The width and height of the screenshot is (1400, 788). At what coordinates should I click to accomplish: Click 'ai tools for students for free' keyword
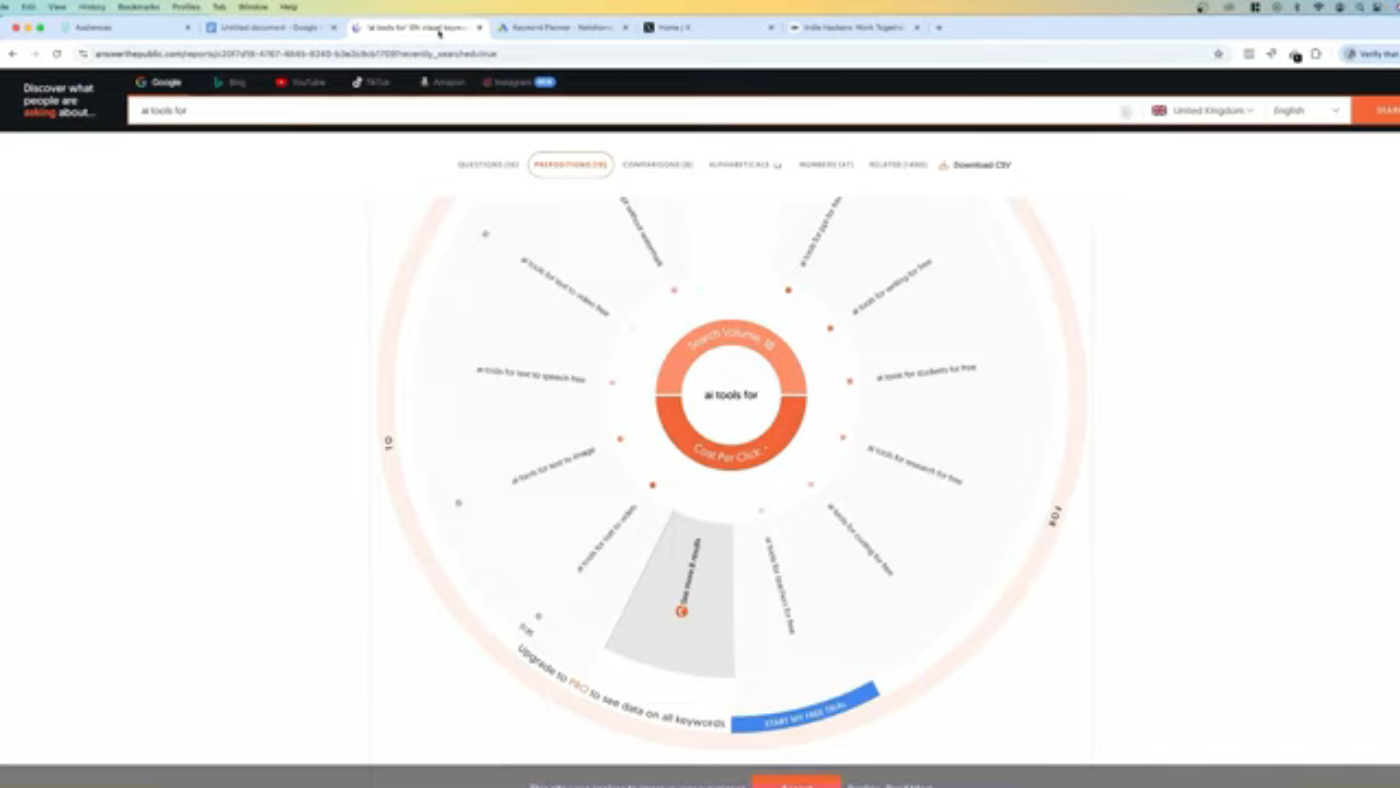click(926, 373)
